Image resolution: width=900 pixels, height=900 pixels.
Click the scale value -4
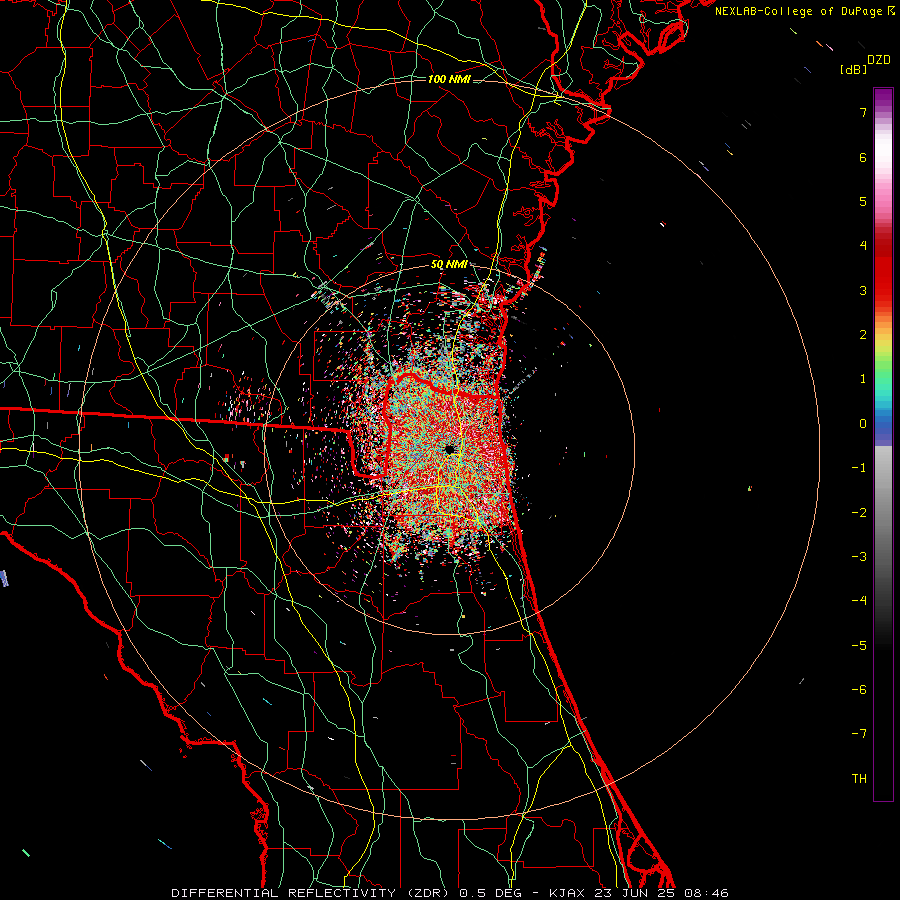pos(859,601)
